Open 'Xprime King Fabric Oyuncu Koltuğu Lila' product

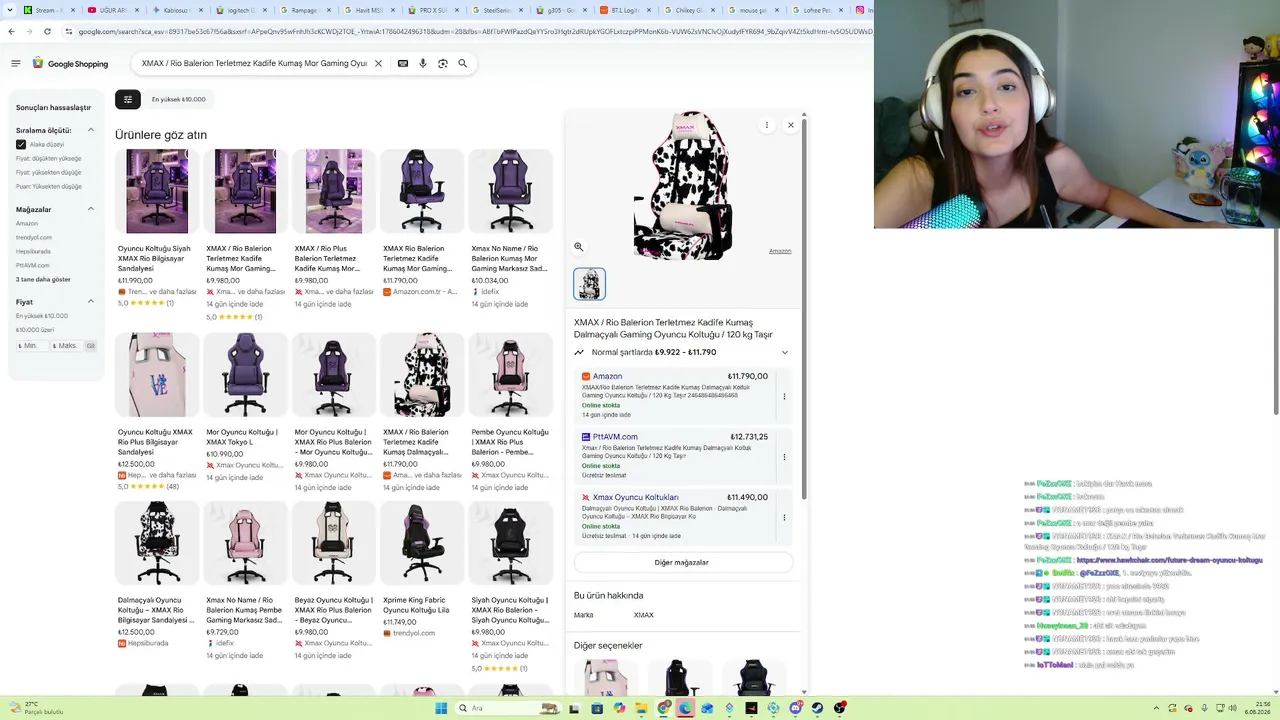[x=422, y=570]
